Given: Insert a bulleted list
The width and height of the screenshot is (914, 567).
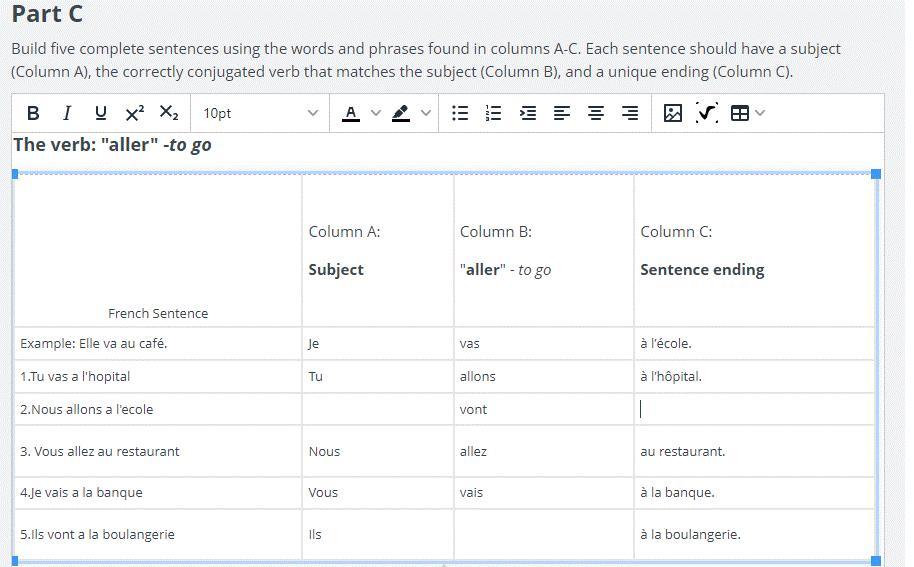Looking at the screenshot, I should [460, 113].
